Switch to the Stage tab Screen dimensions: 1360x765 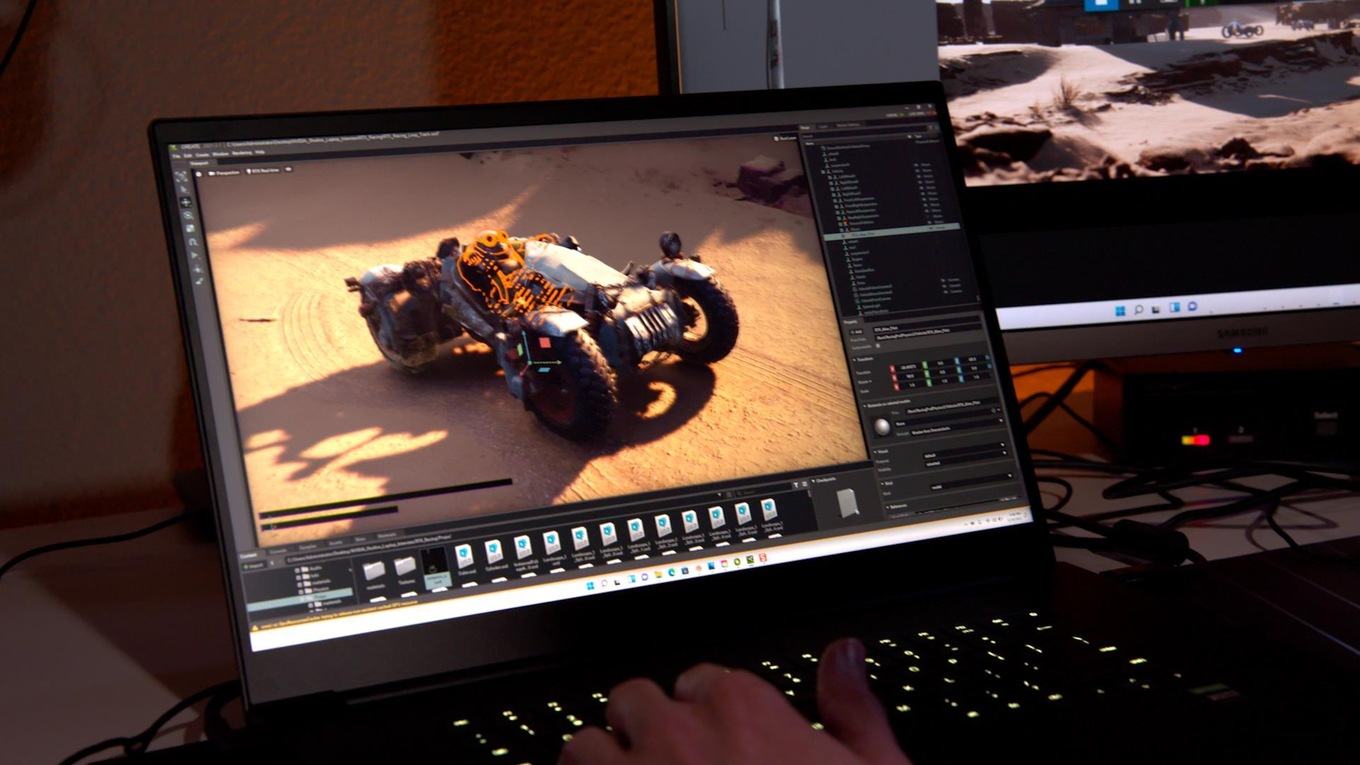coord(805,127)
